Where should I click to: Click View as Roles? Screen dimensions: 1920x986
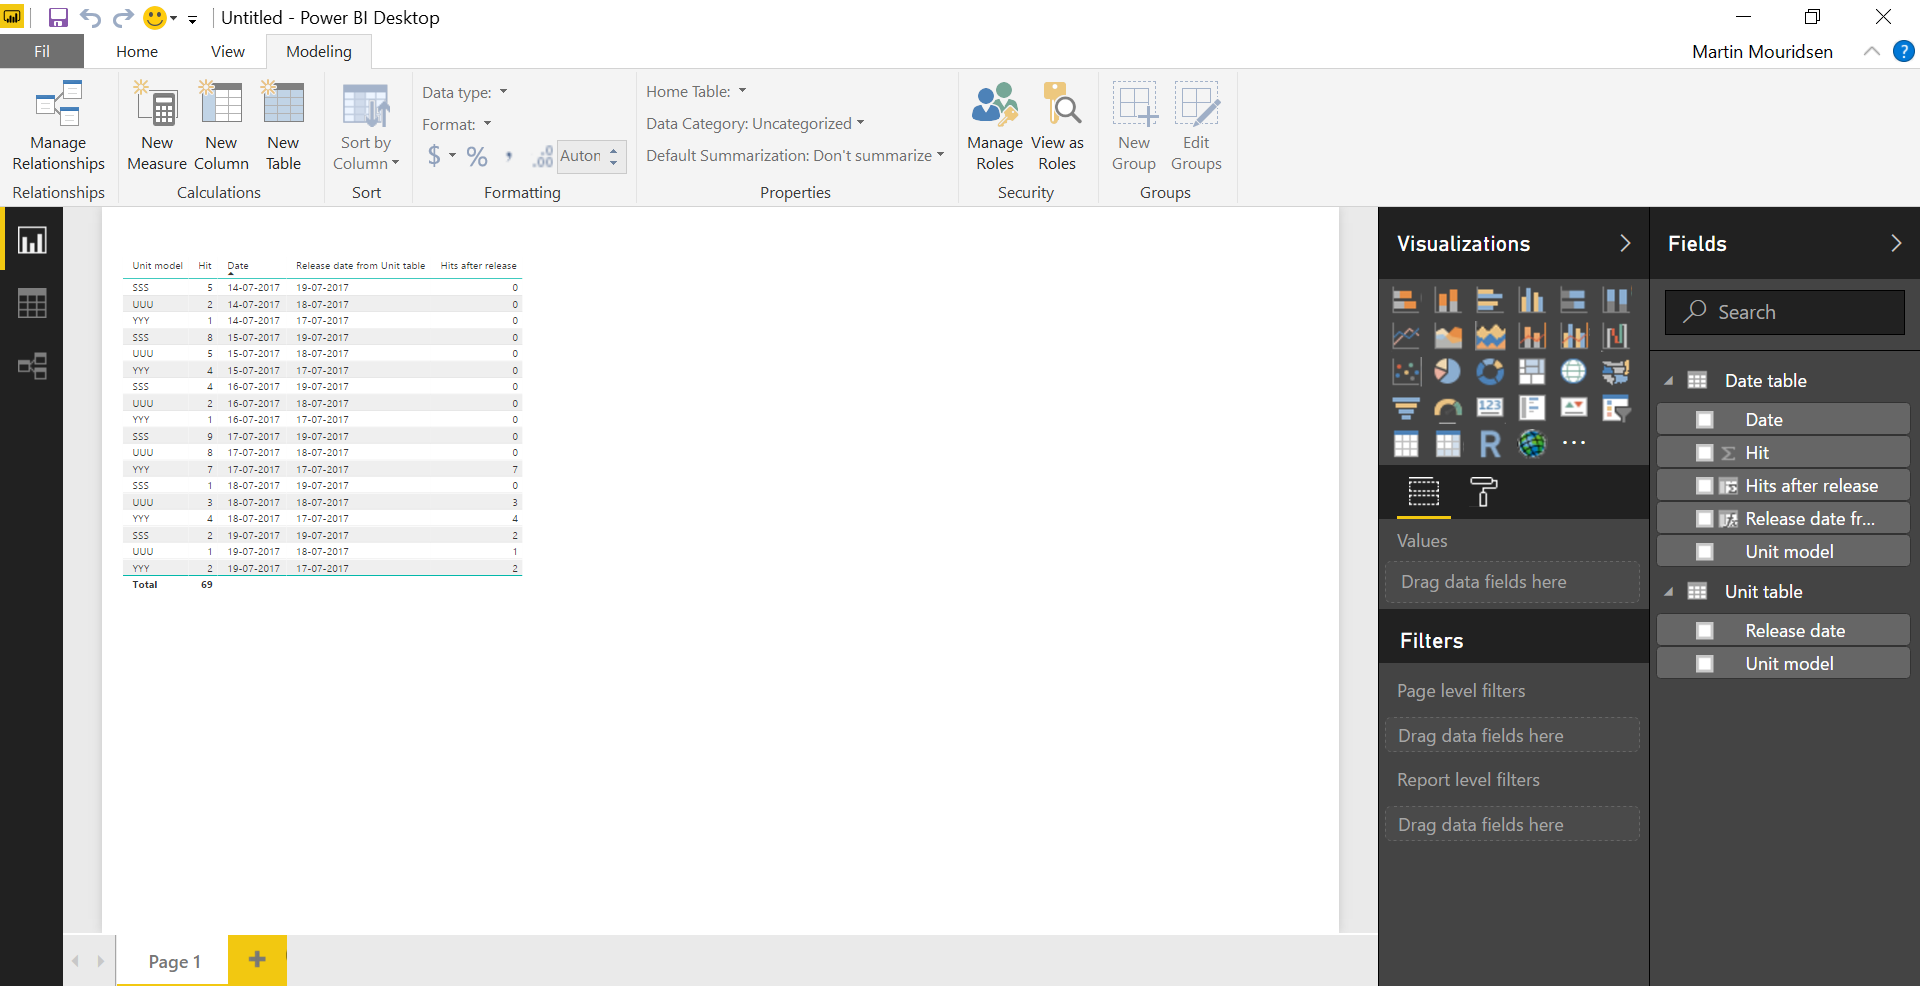(x=1057, y=127)
